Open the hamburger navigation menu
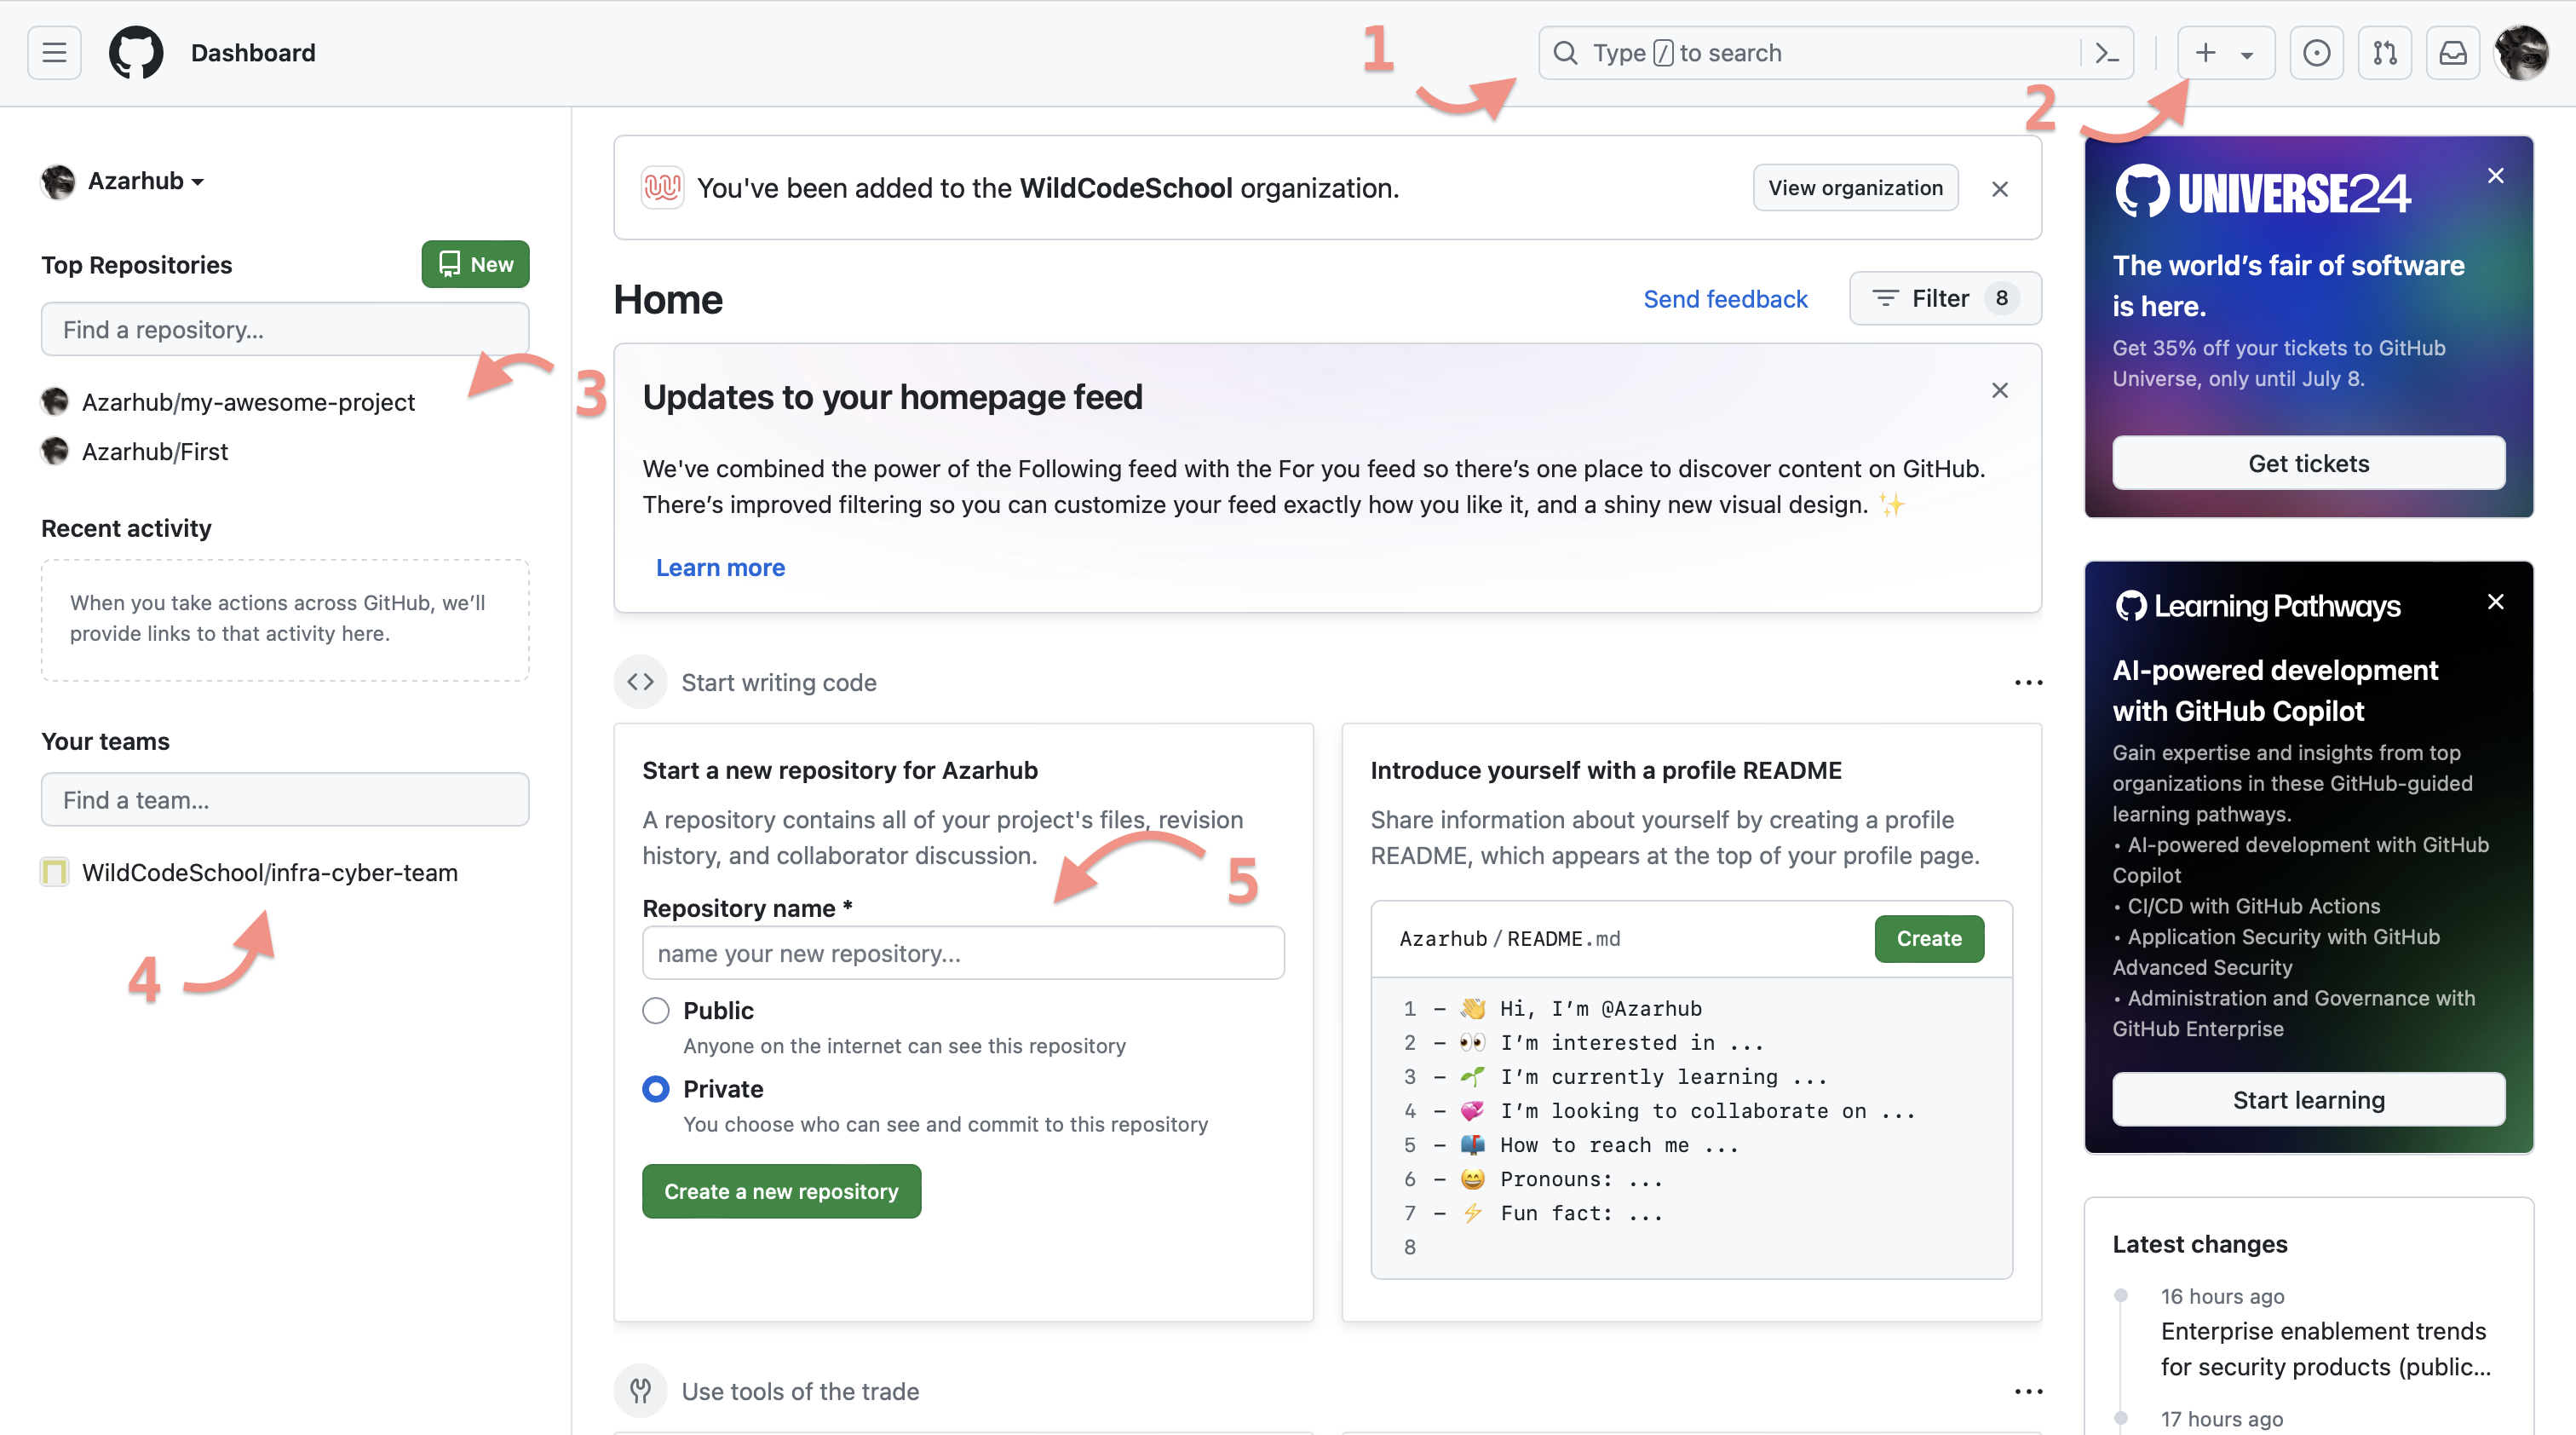This screenshot has width=2576, height=1435. point(54,53)
